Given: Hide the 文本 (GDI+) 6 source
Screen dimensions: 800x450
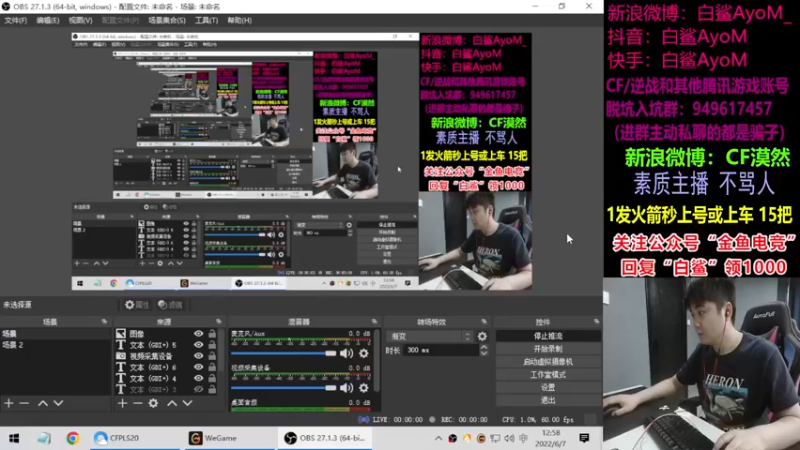Looking at the screenshot, I should pyautogui.click(x=198, y=367).
